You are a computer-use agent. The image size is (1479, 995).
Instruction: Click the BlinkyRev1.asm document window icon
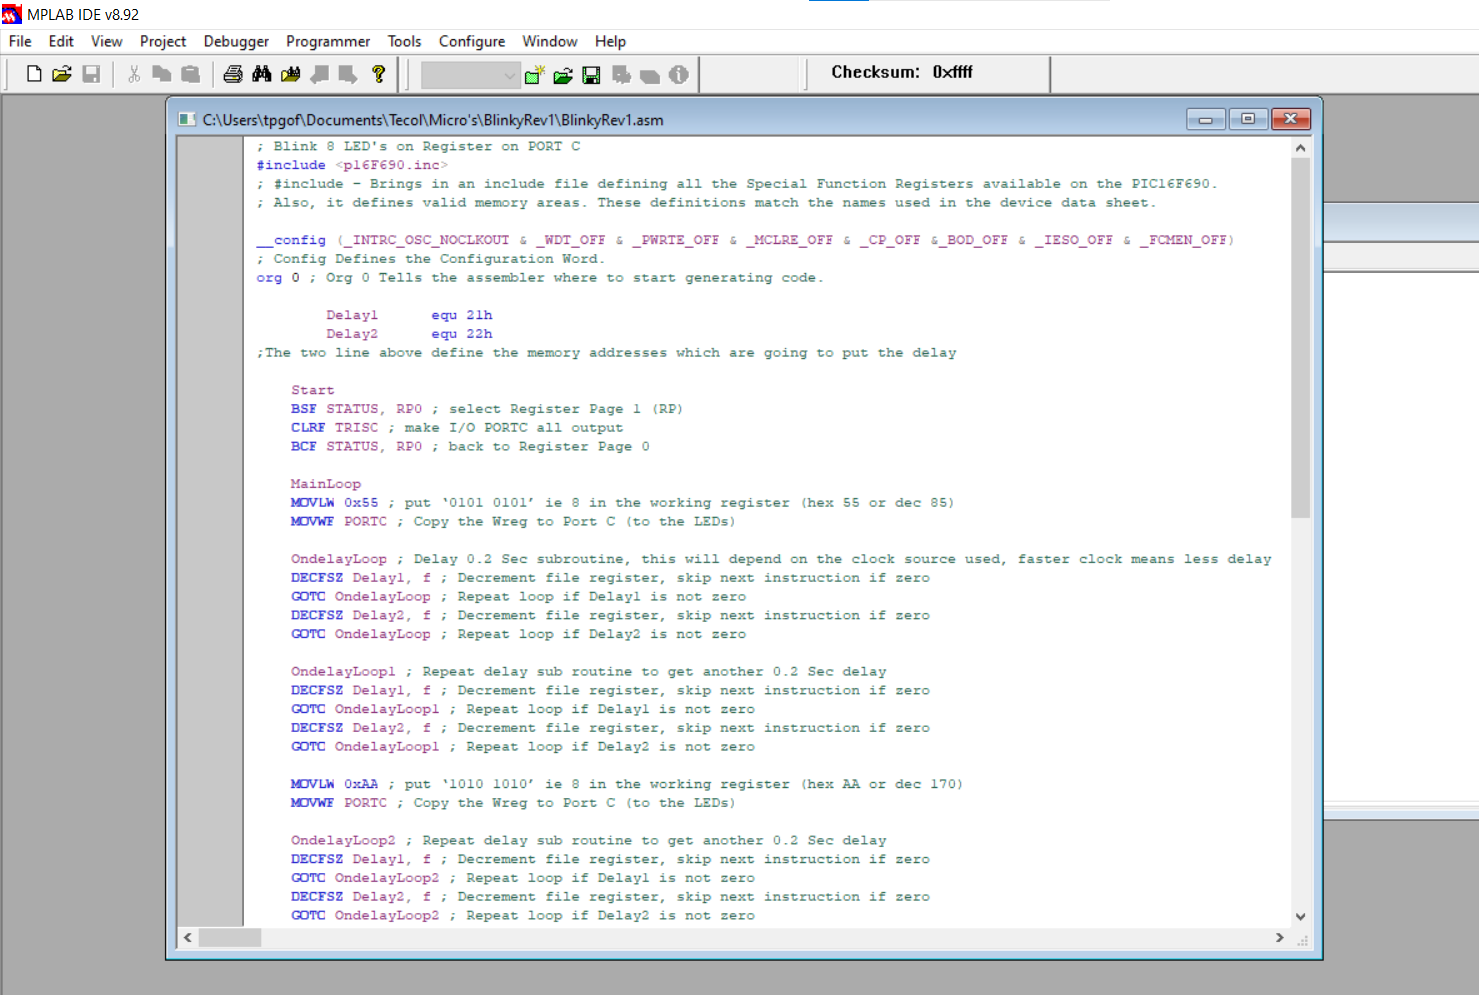[x=187, y=120]
